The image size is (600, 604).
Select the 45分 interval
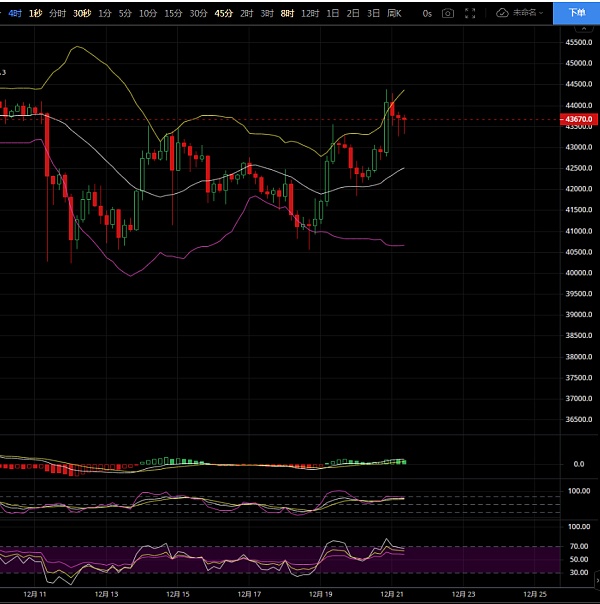click(x=224, y=13)
